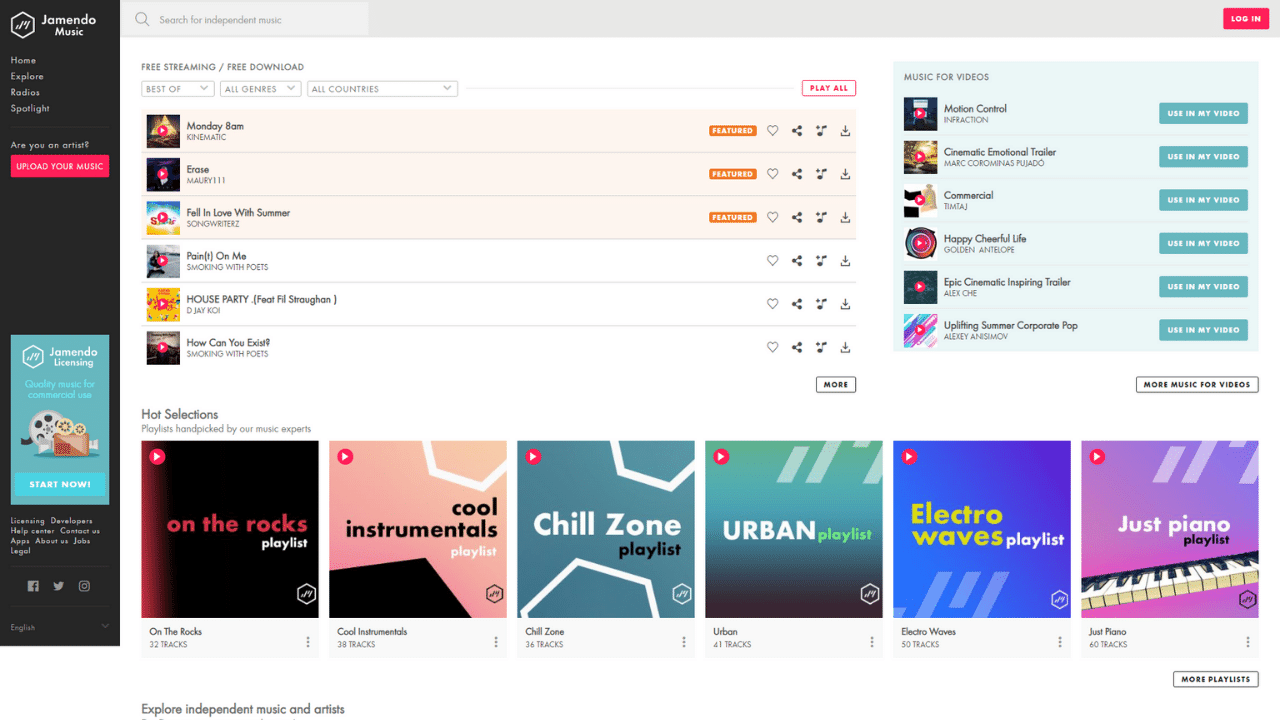Click the search magnifier icon
Screen dimensions: 1280x720
coord(142,19)
